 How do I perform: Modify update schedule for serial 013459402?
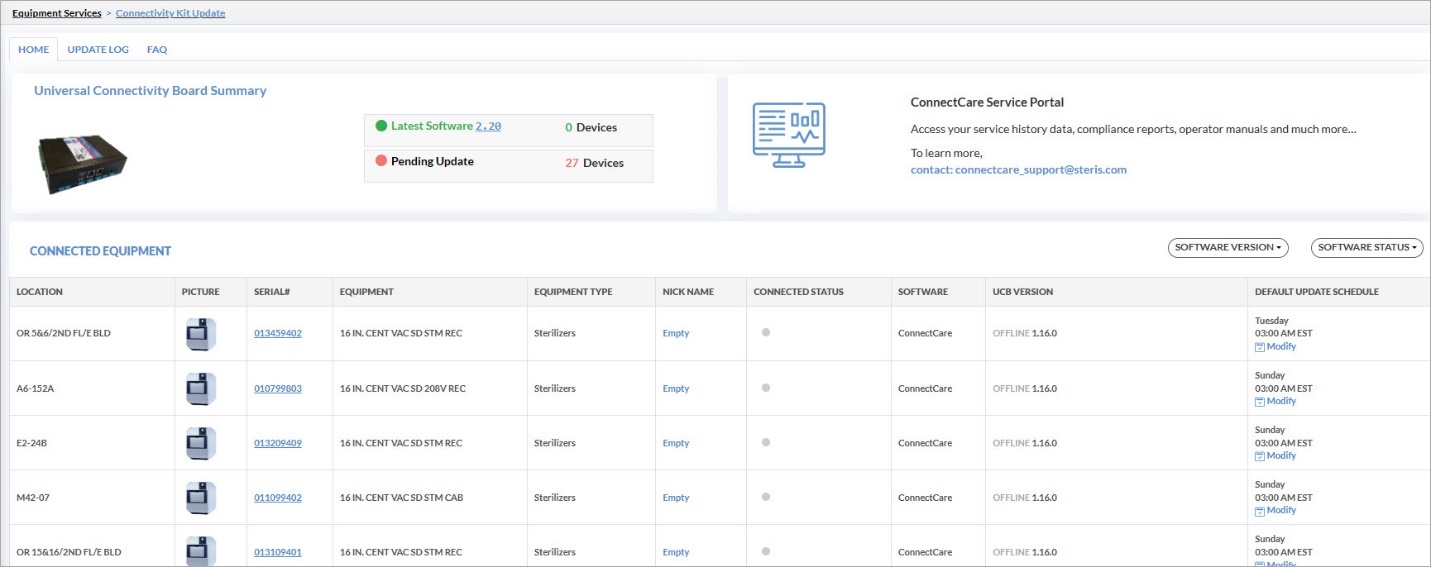[x=1275, y=347]
